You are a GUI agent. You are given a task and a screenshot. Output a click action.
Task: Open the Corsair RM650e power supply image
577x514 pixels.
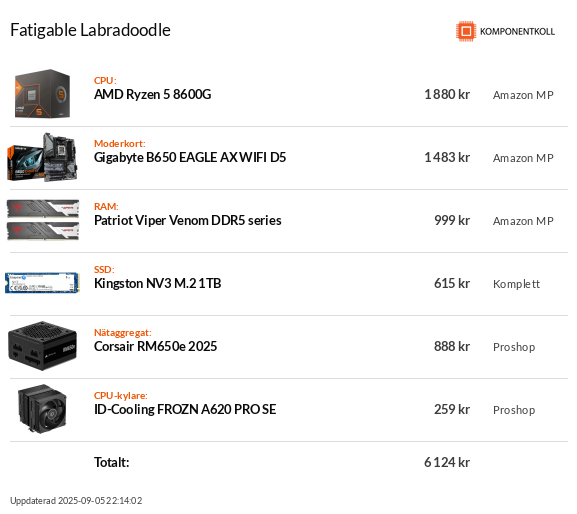(x=42, y=346)
